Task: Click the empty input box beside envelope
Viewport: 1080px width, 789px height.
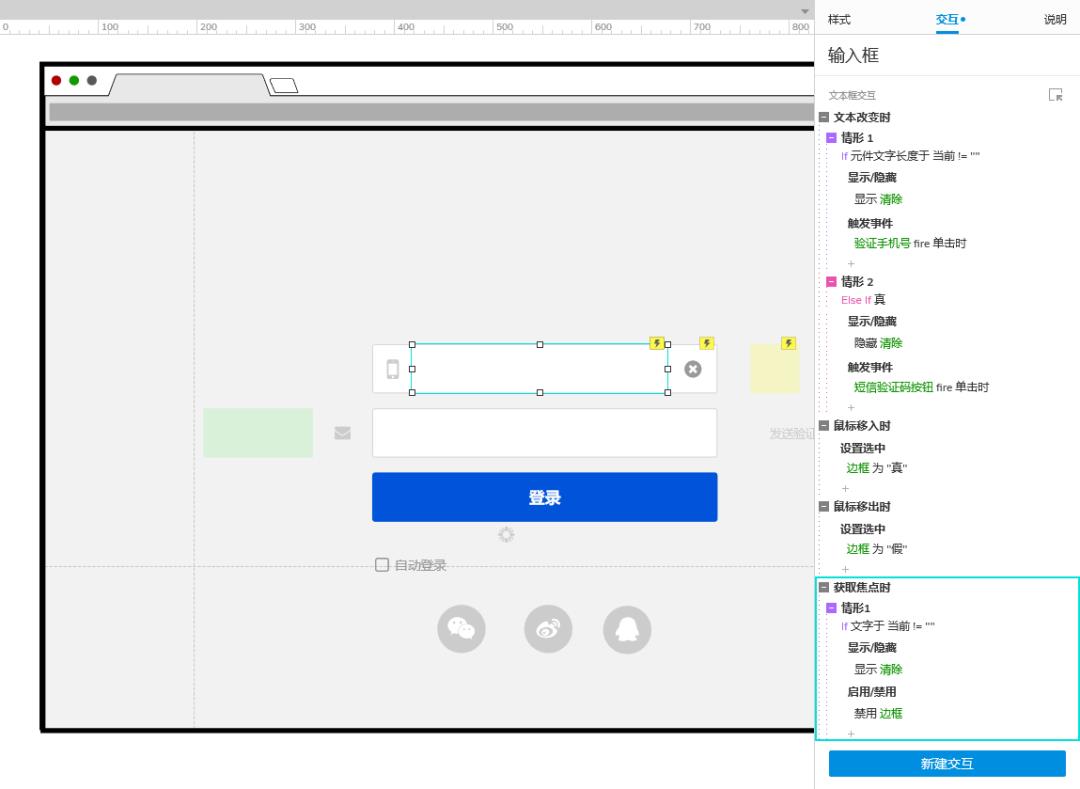Action: [545, 433]
